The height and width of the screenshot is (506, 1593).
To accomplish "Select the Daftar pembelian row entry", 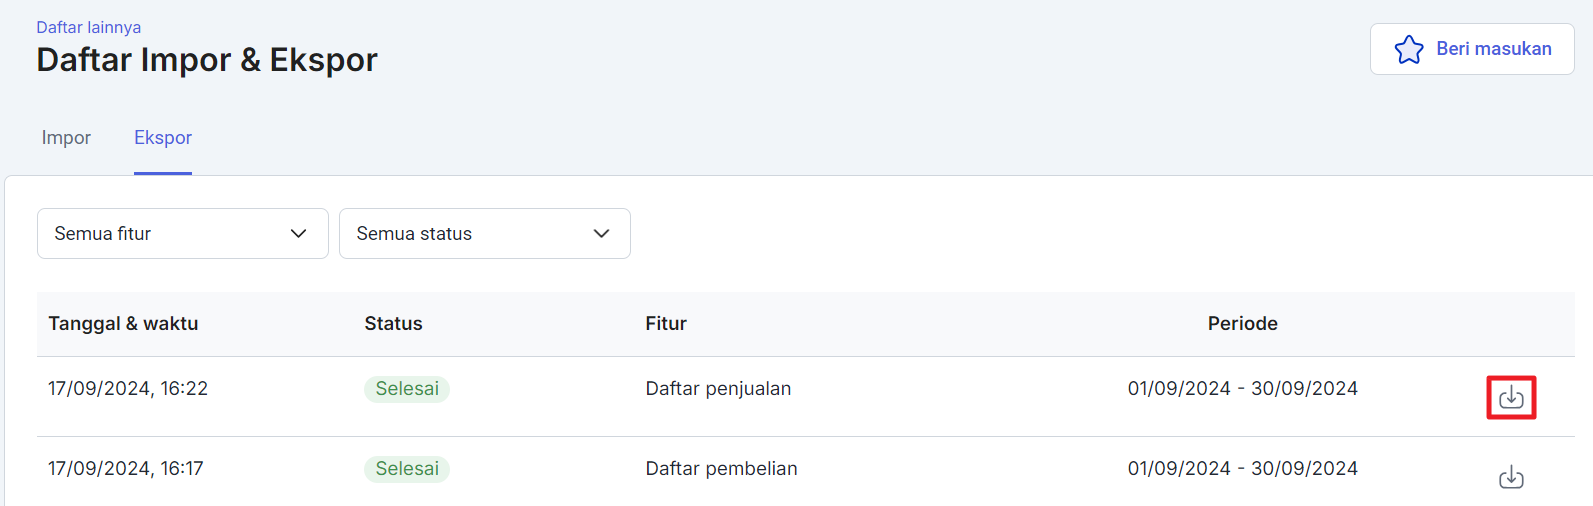I will pos(721,469).
